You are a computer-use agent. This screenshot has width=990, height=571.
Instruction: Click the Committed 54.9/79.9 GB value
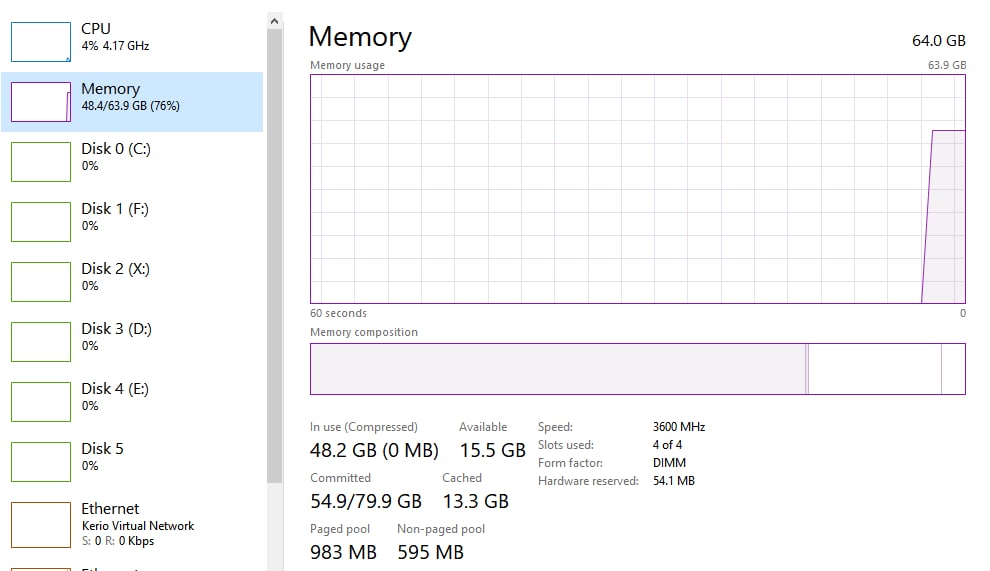point(366,501)
